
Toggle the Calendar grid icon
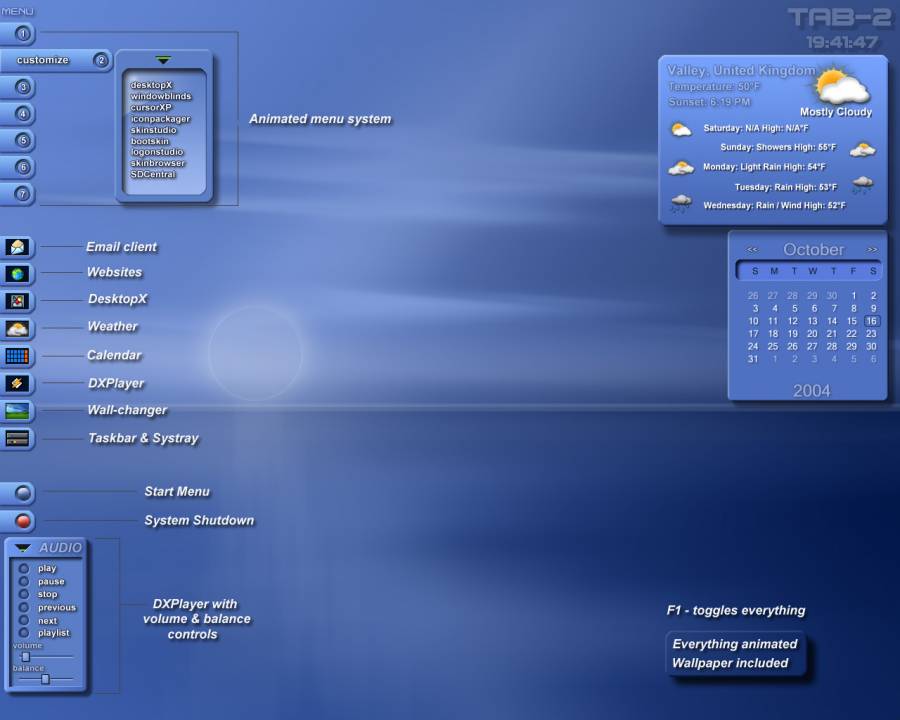(x=18, y=356)
